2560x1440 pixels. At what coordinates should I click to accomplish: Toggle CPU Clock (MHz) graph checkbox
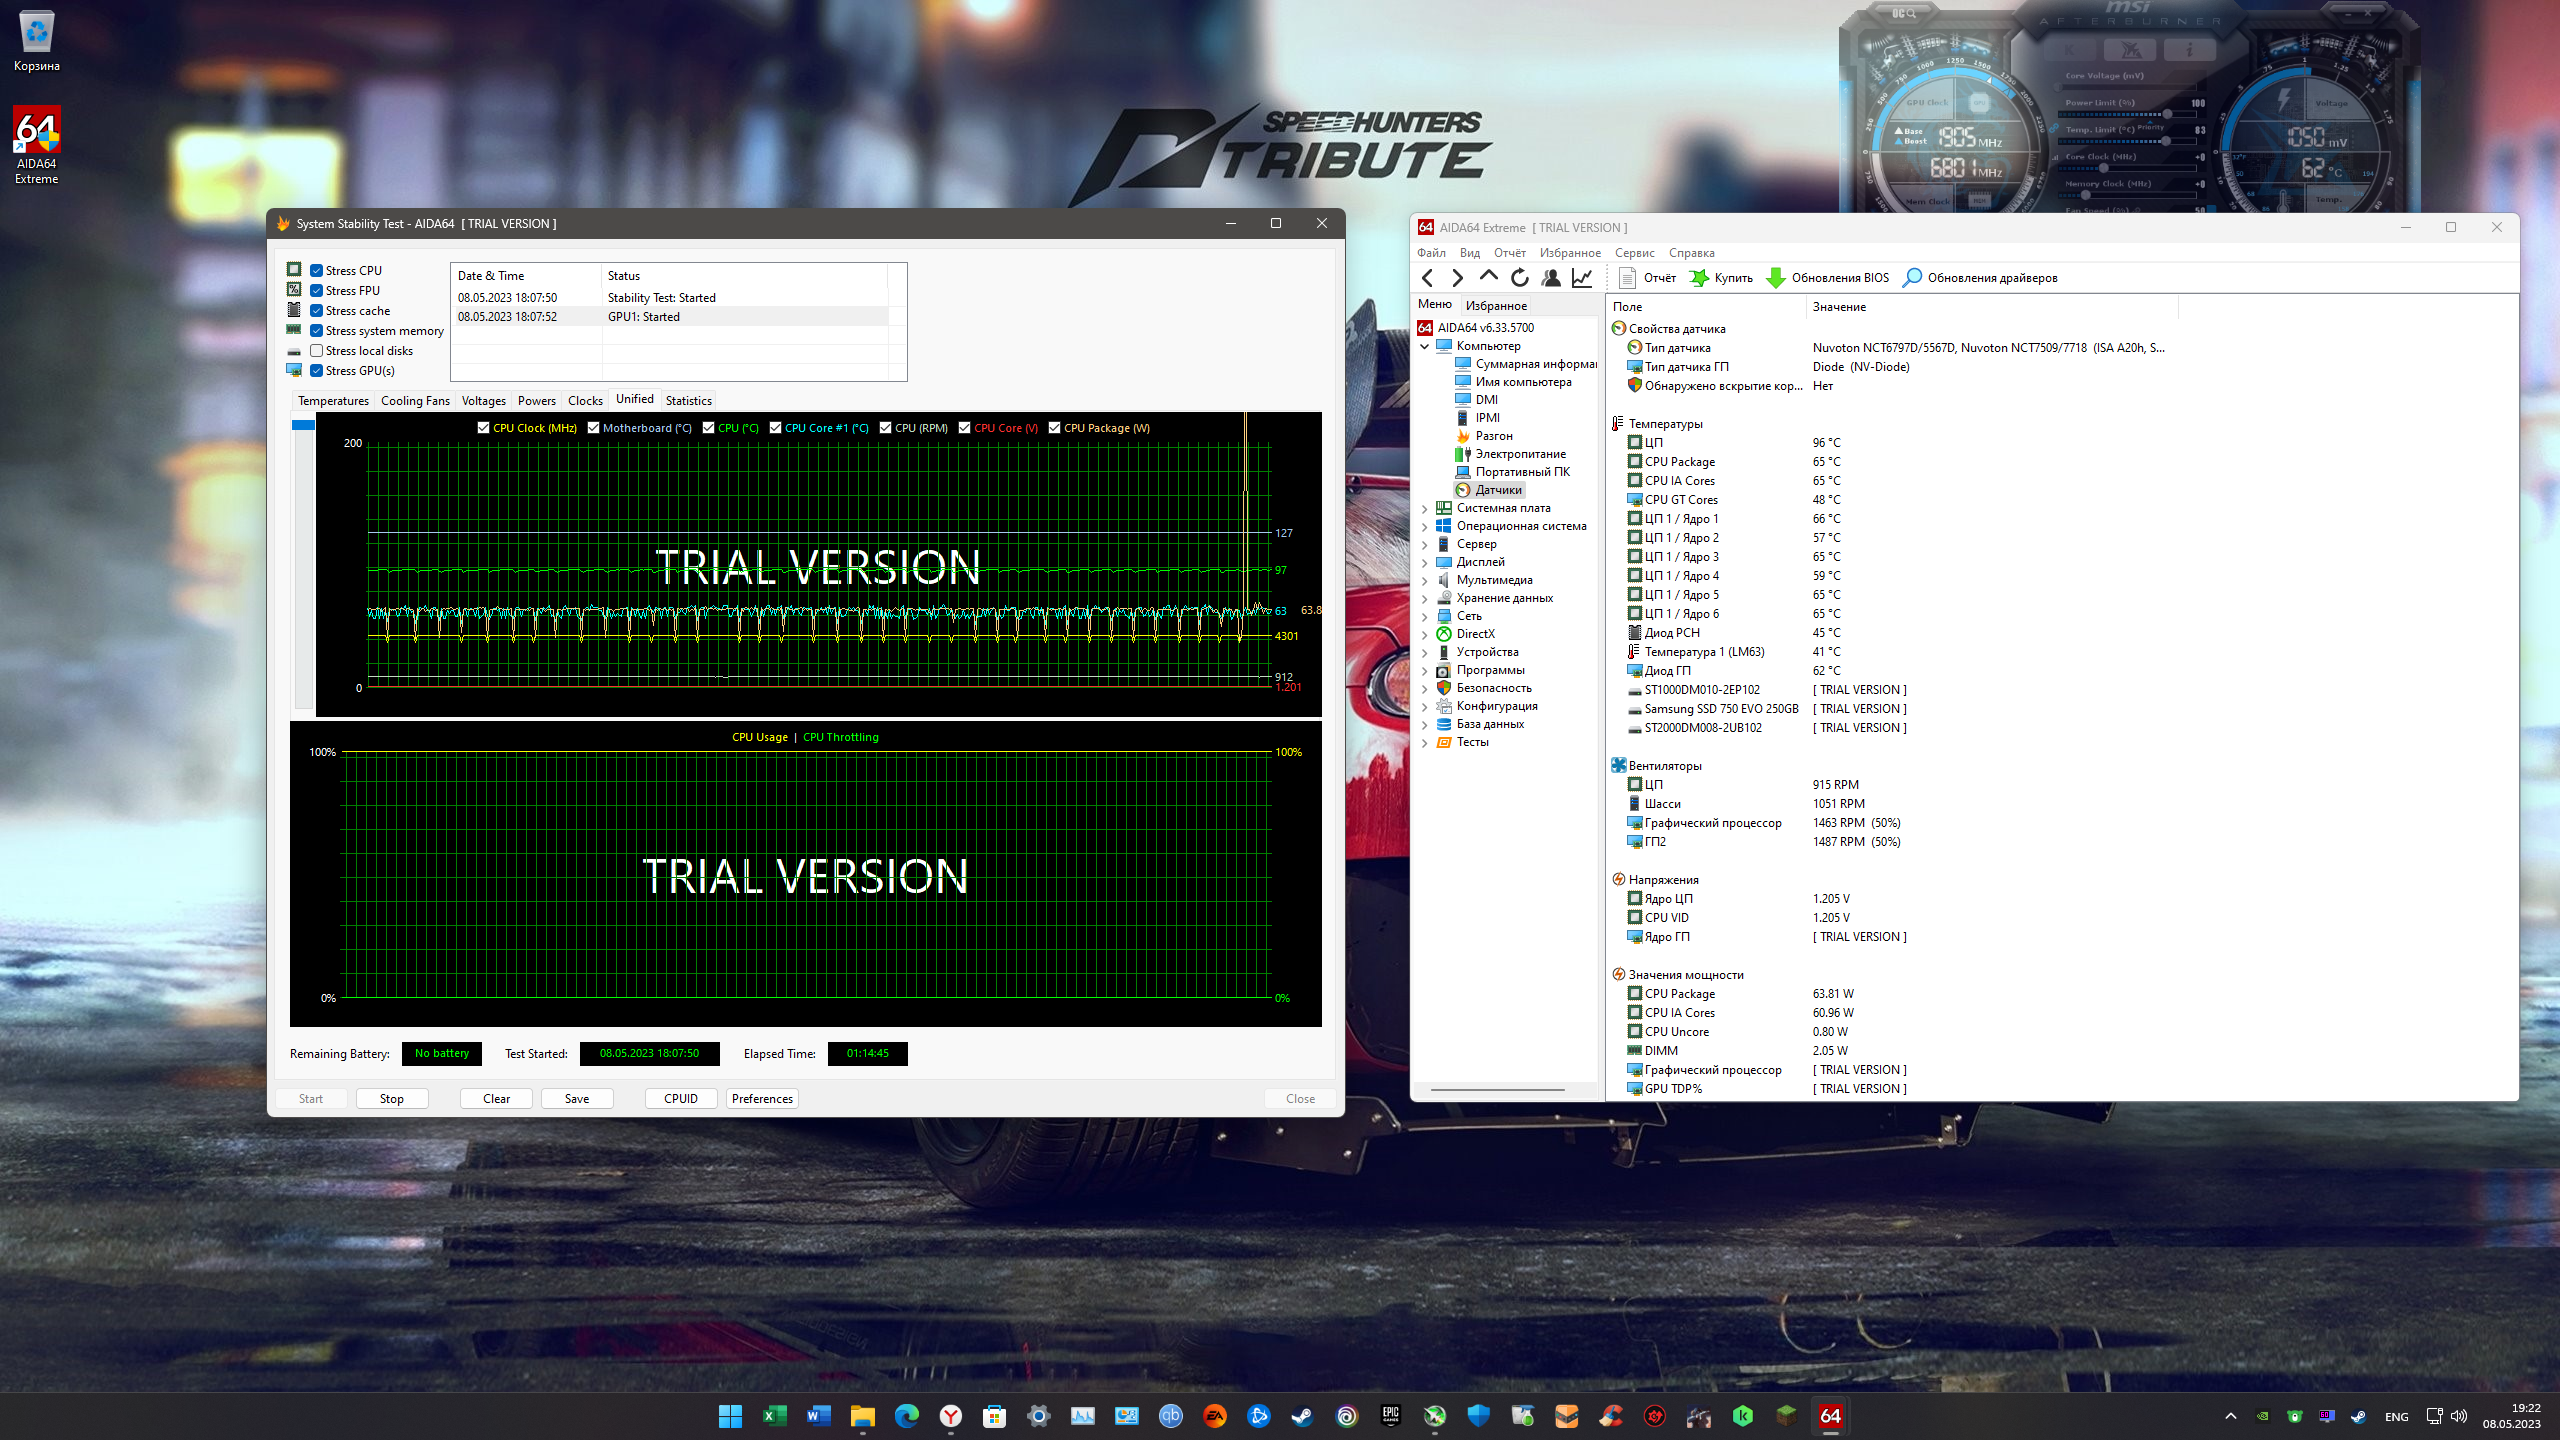pos(484,428)
